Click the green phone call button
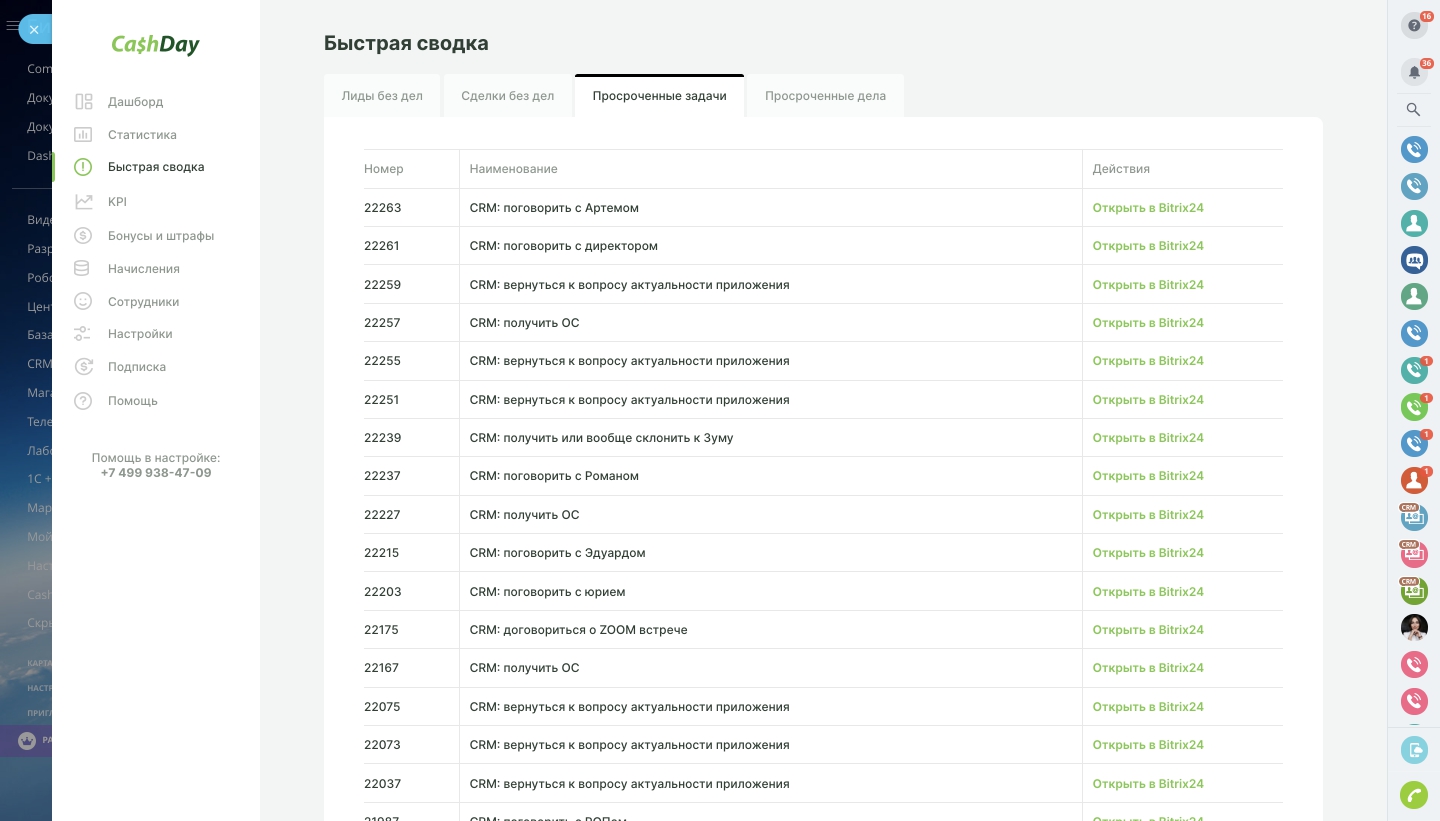Viewport: 1440px width, 821px height. pos(1414,795)
